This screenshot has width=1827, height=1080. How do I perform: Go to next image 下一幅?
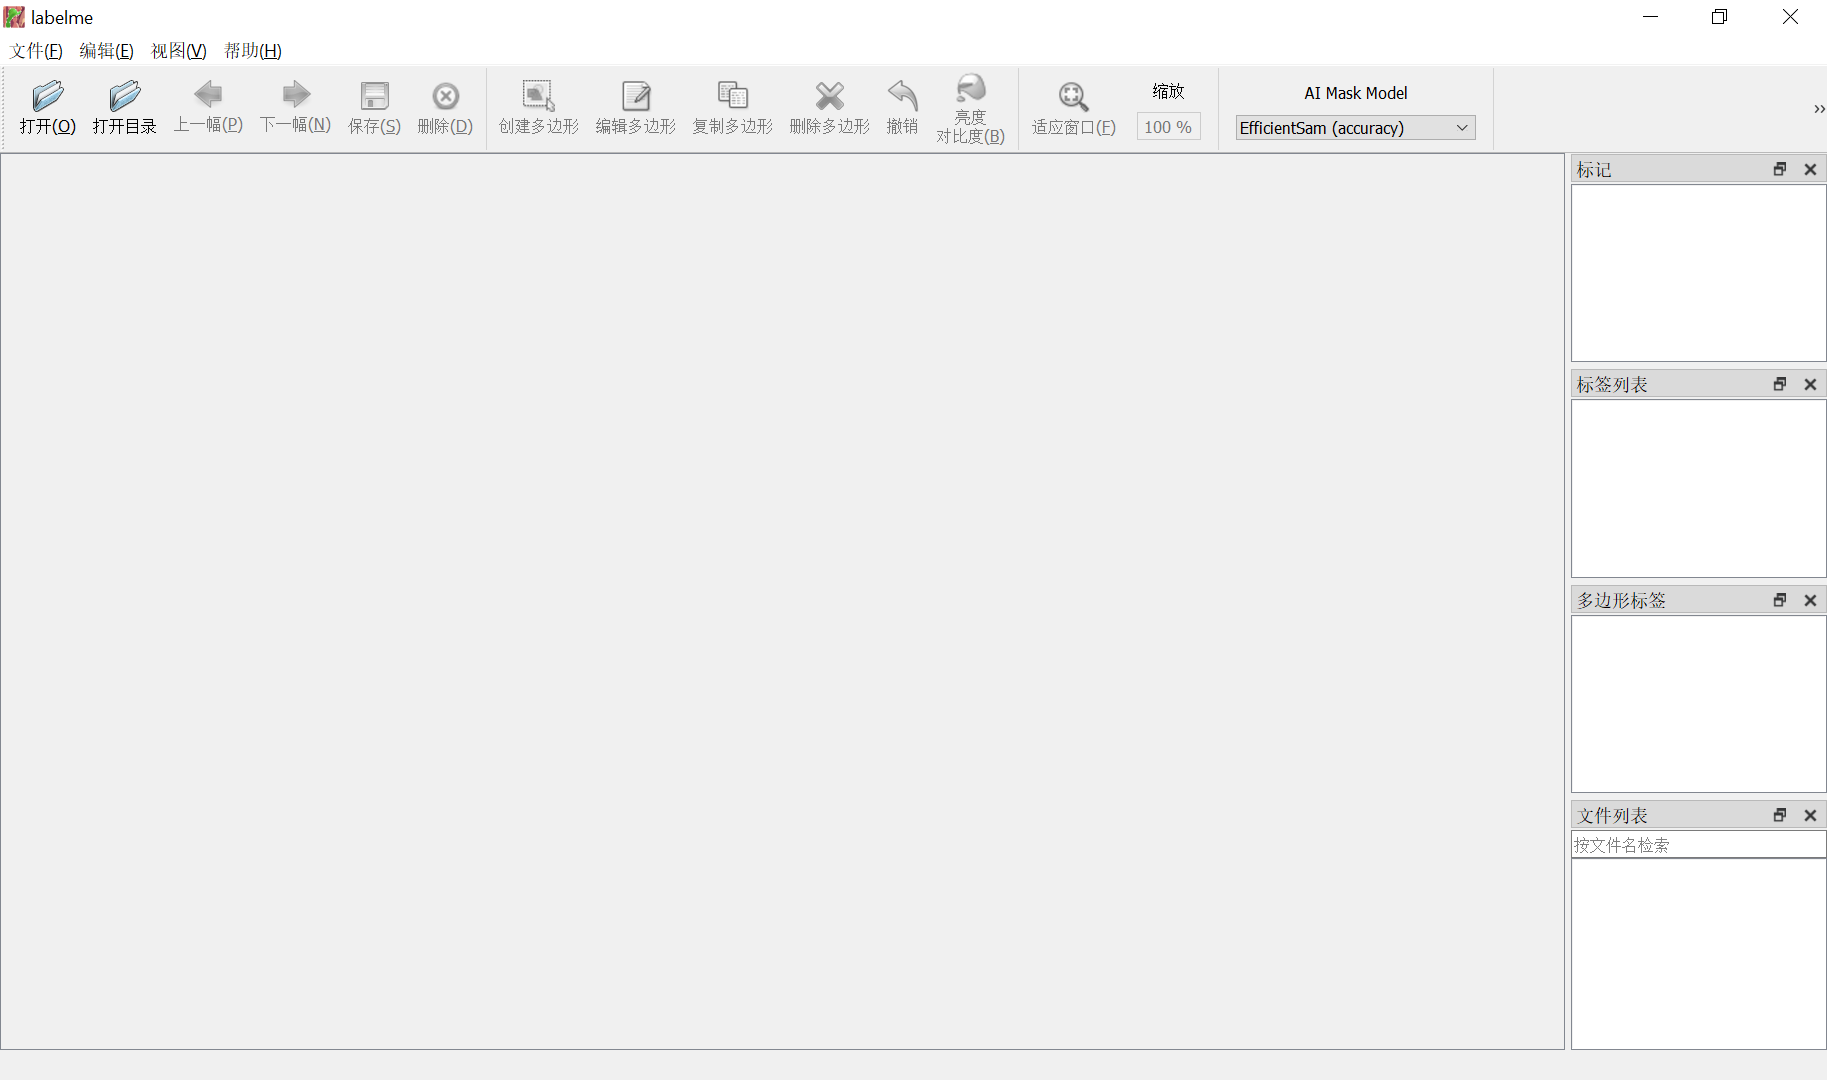295,96
